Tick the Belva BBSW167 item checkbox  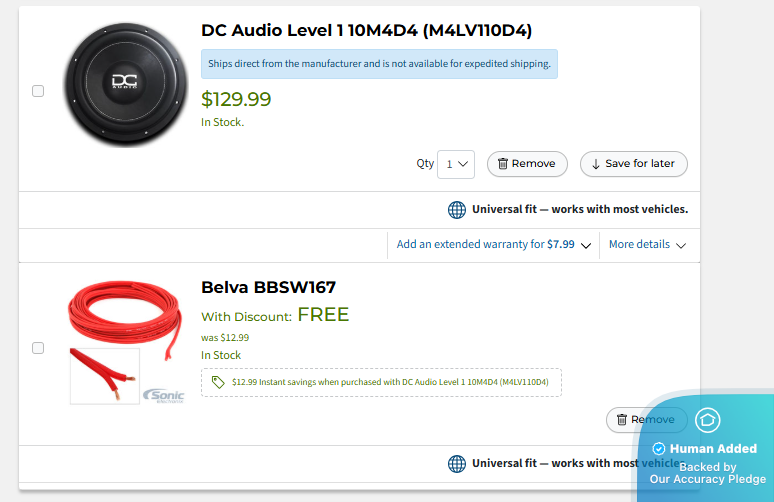(x=38, y=348)
